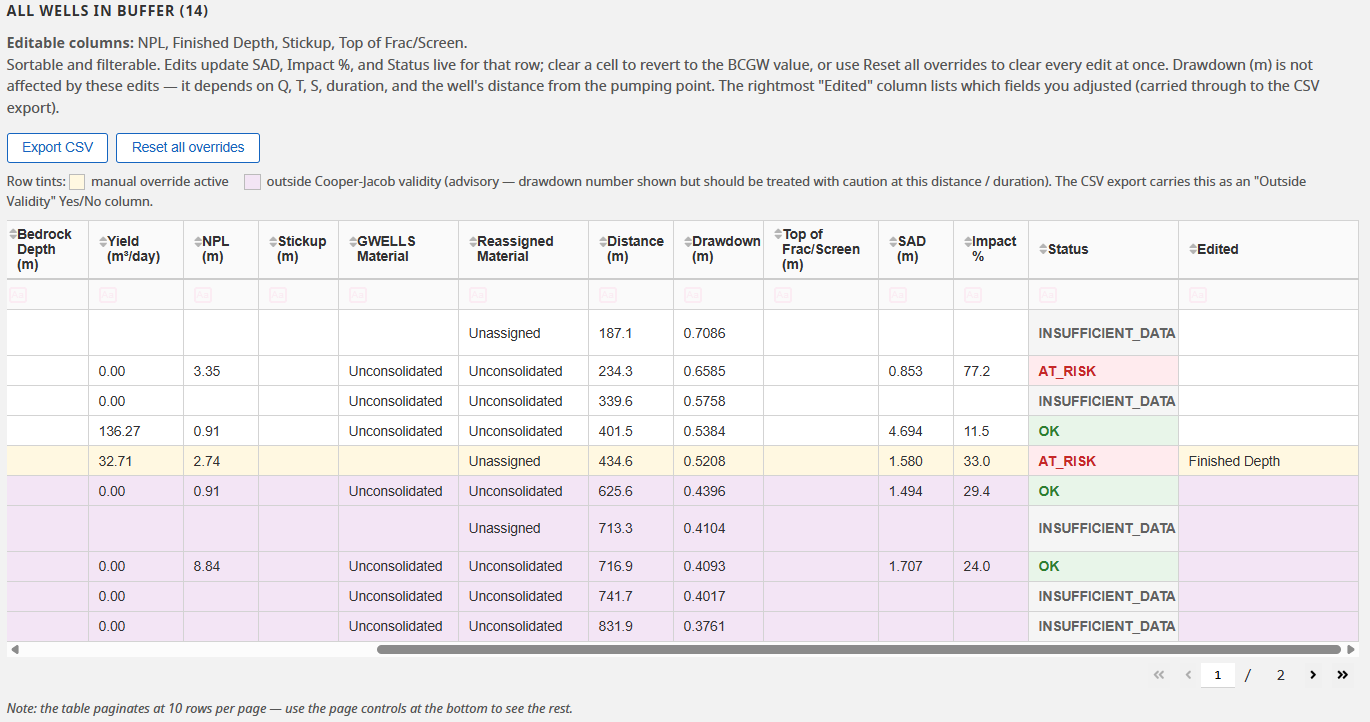Select the NPL cell showing 8.84
Image resolution: width=1370 pixels, height=722 pixels.
[221, 566]
